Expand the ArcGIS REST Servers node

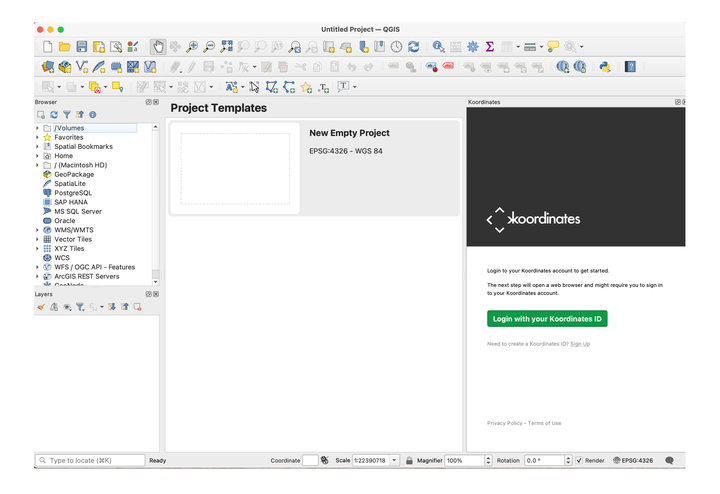37,276
